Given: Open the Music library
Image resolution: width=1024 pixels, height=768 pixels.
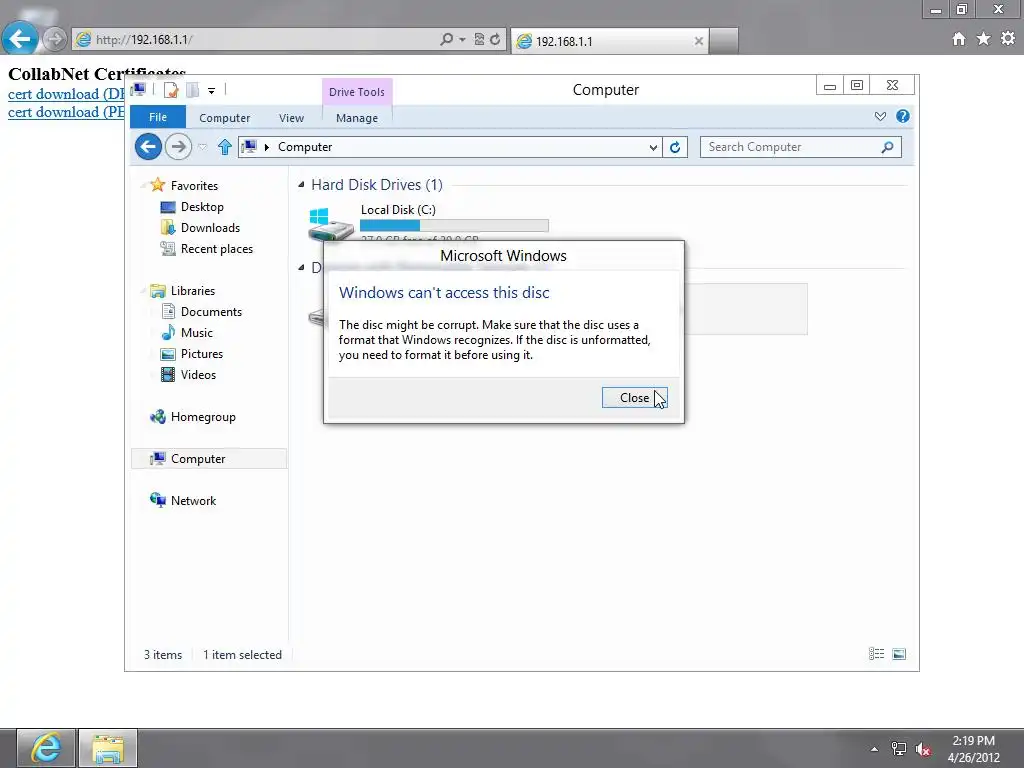Looking at the screenshot, I should (x=197, y=332).
